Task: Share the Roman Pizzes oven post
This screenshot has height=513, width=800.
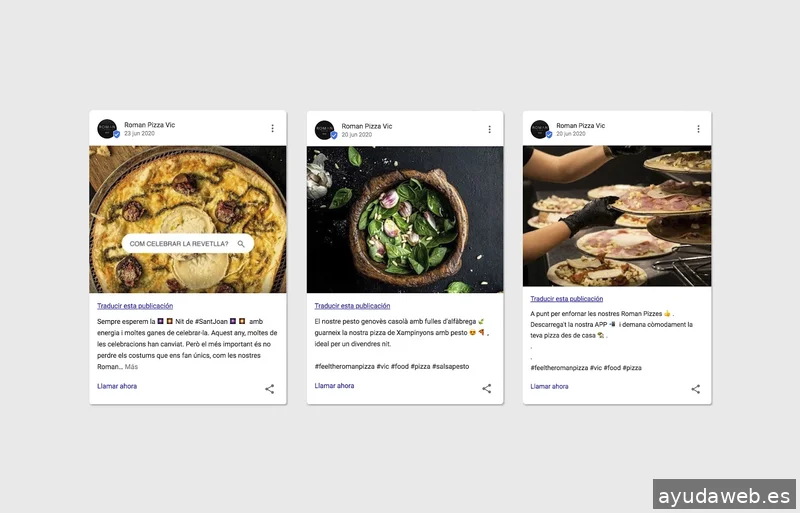Action: (695, 389)
